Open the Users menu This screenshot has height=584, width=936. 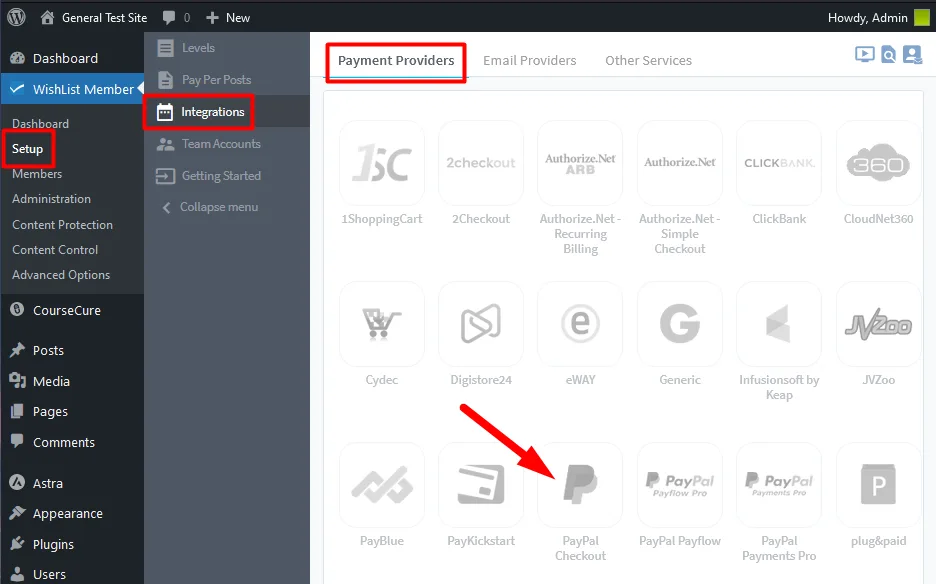pyautogui.click(x=72, y=574)
